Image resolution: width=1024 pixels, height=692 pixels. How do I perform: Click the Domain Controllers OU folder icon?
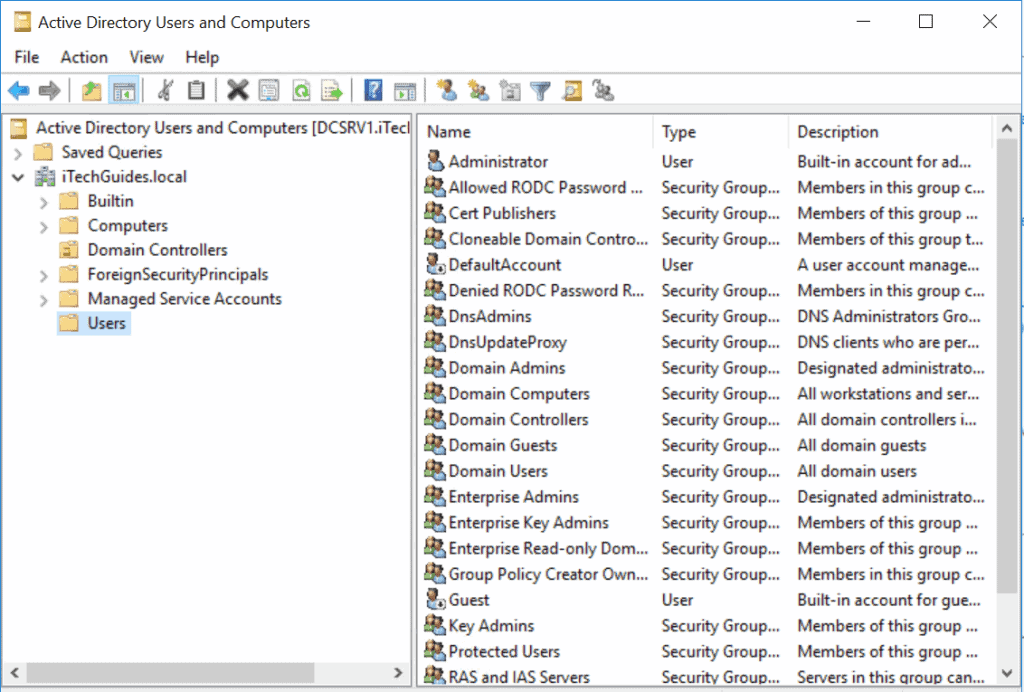pos(69,249)
